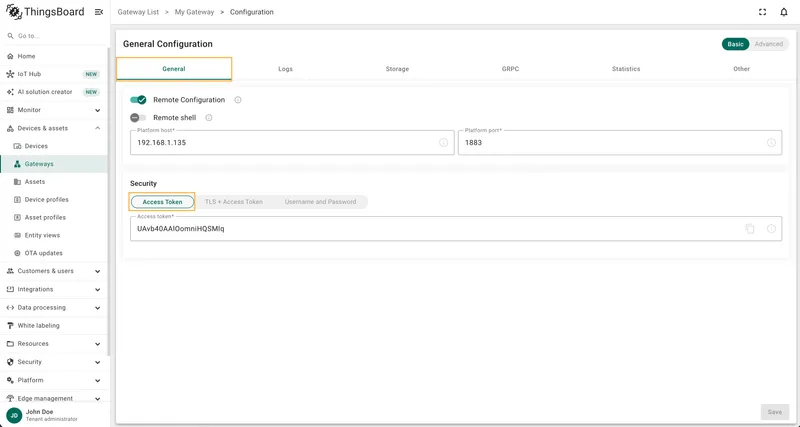Click the Device profiles icon
Viewport: 800px width, 427px height.
17,200
